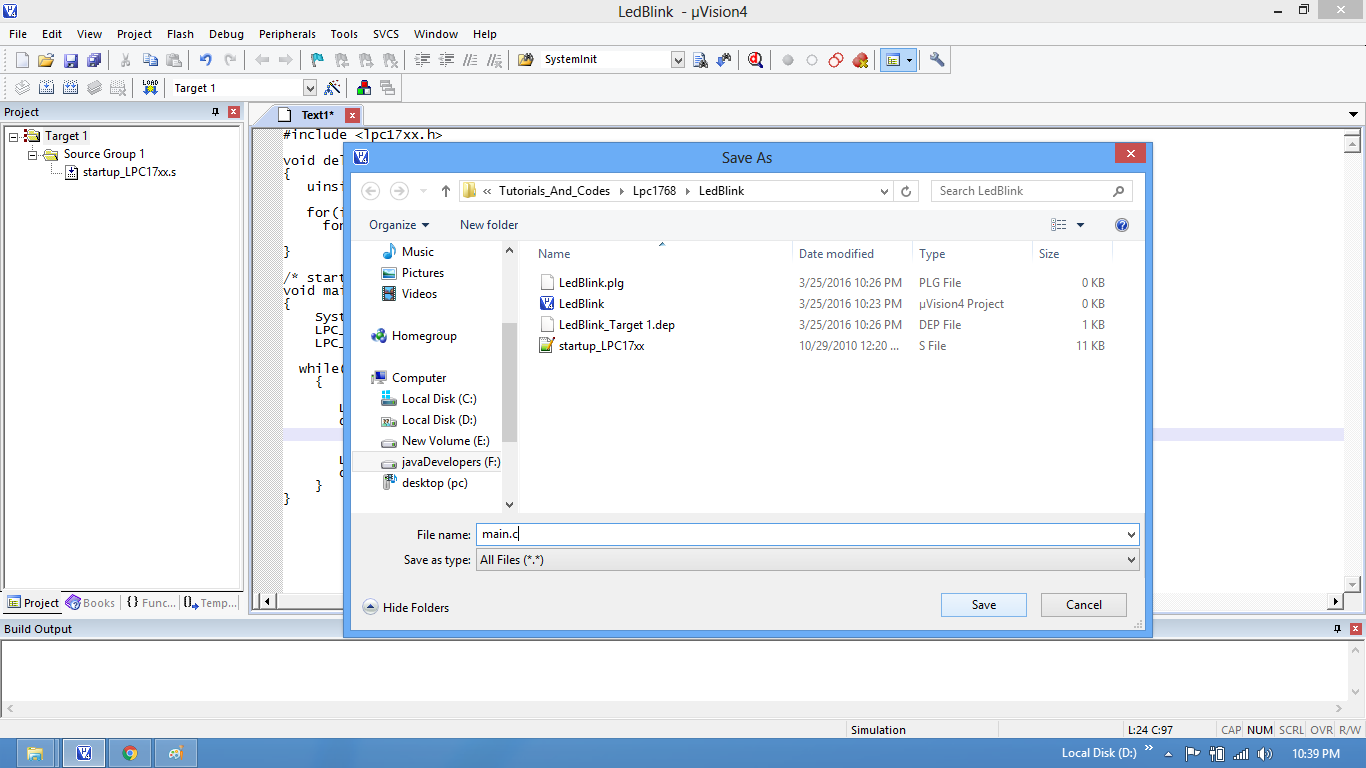
Task: Click the Manage Multi-Project Workspace icon
Action: pos(388,88)
